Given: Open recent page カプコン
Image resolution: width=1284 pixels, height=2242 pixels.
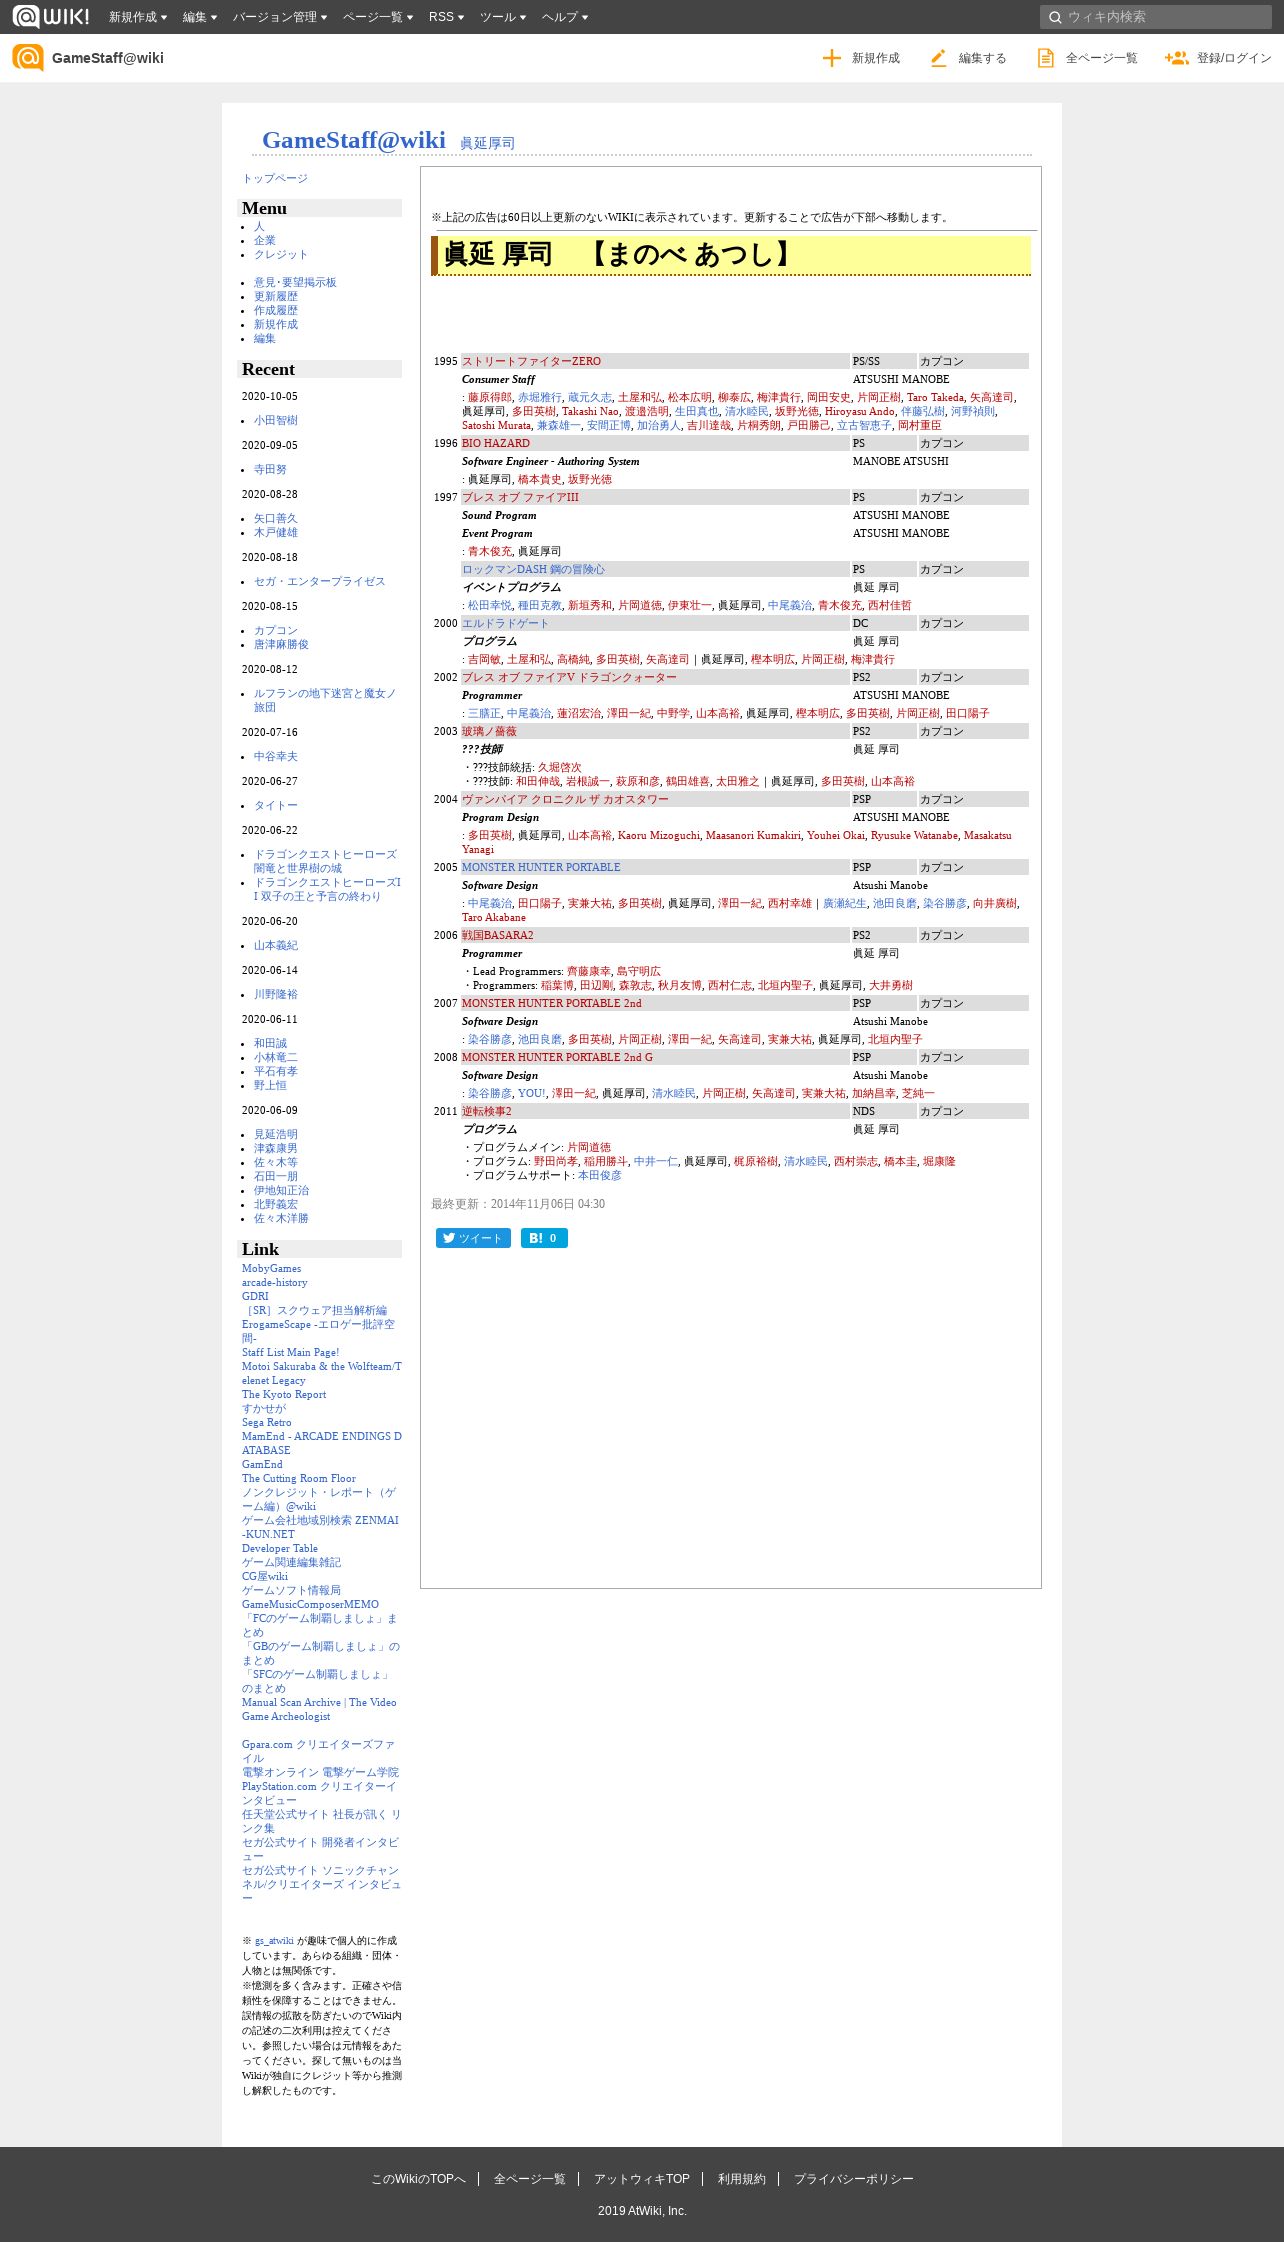Looking at the screenshot, I should 275,631.
